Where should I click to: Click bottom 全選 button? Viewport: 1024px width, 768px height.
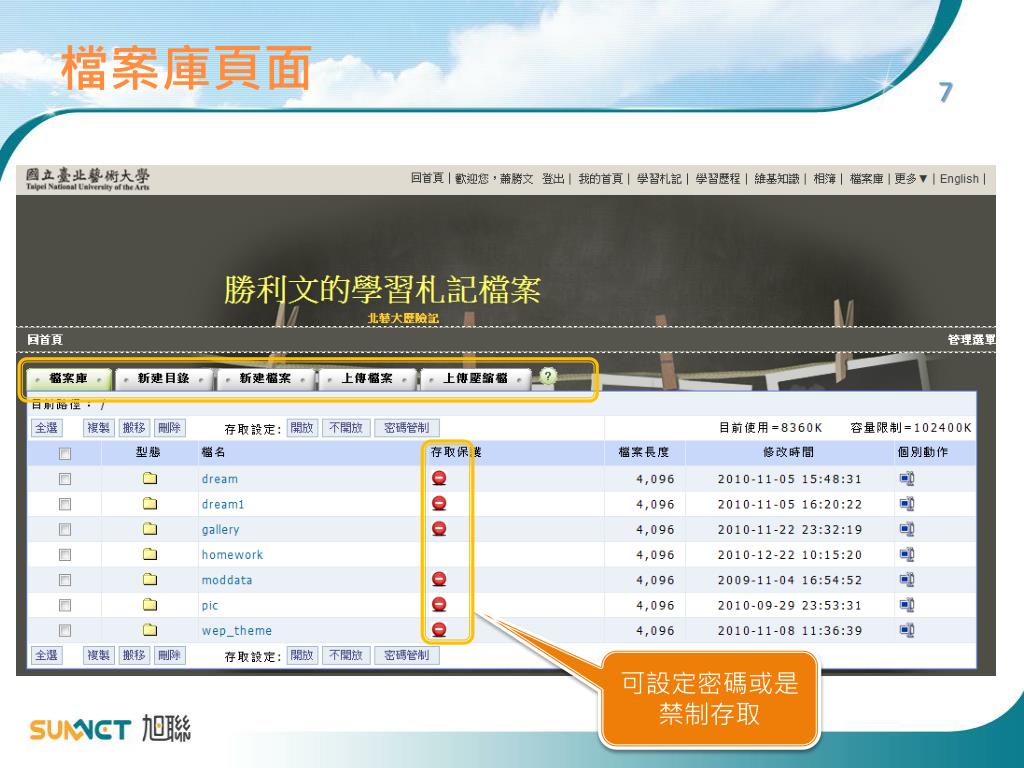click(x=46, y=655)
